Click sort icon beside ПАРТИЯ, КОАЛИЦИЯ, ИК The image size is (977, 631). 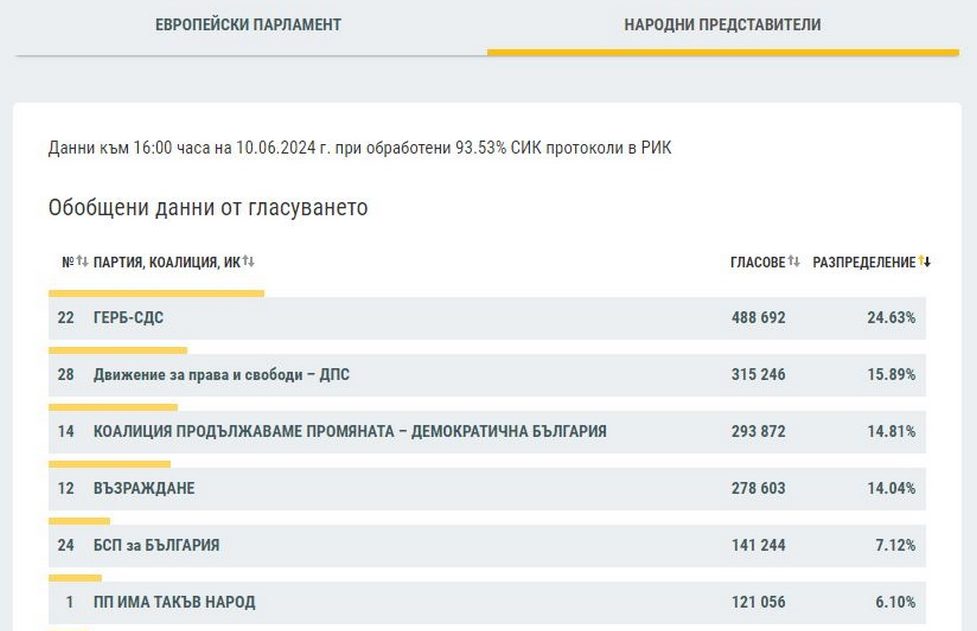tap(248, 262)
